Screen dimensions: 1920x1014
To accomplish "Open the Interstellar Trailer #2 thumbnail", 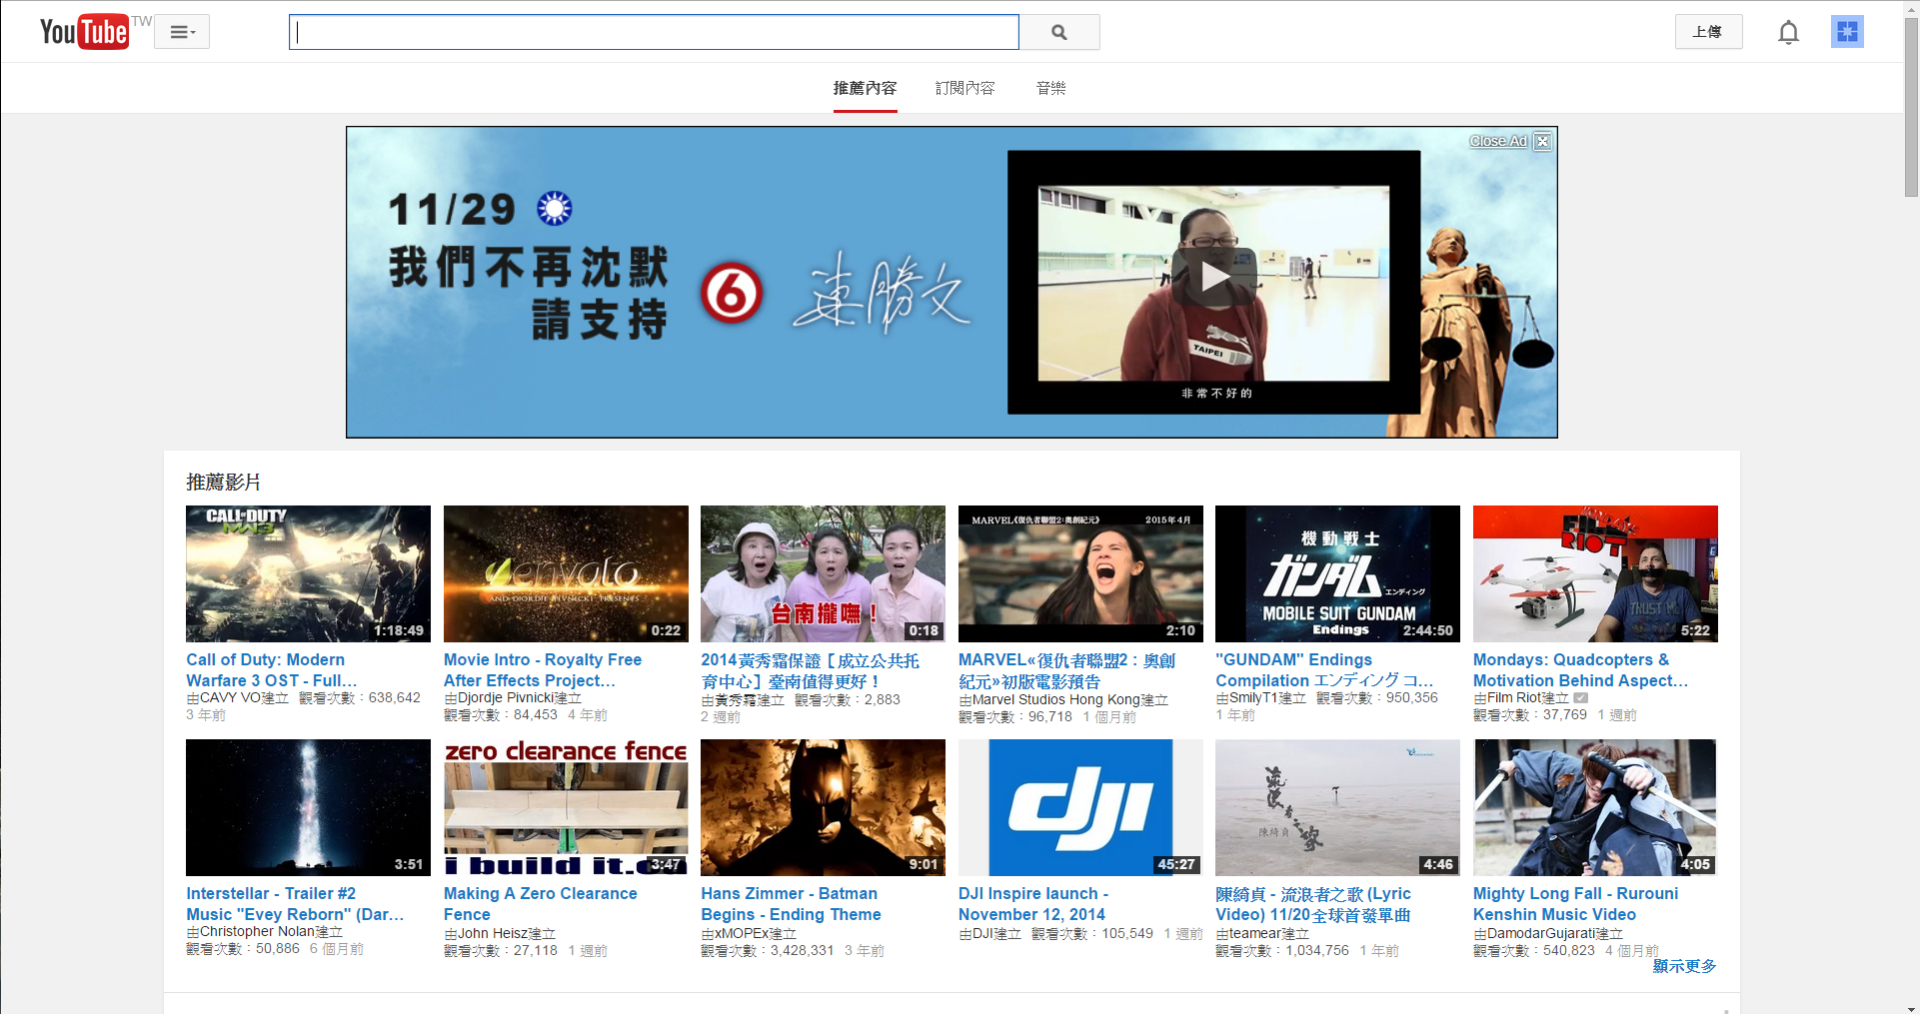I will 308,807.
